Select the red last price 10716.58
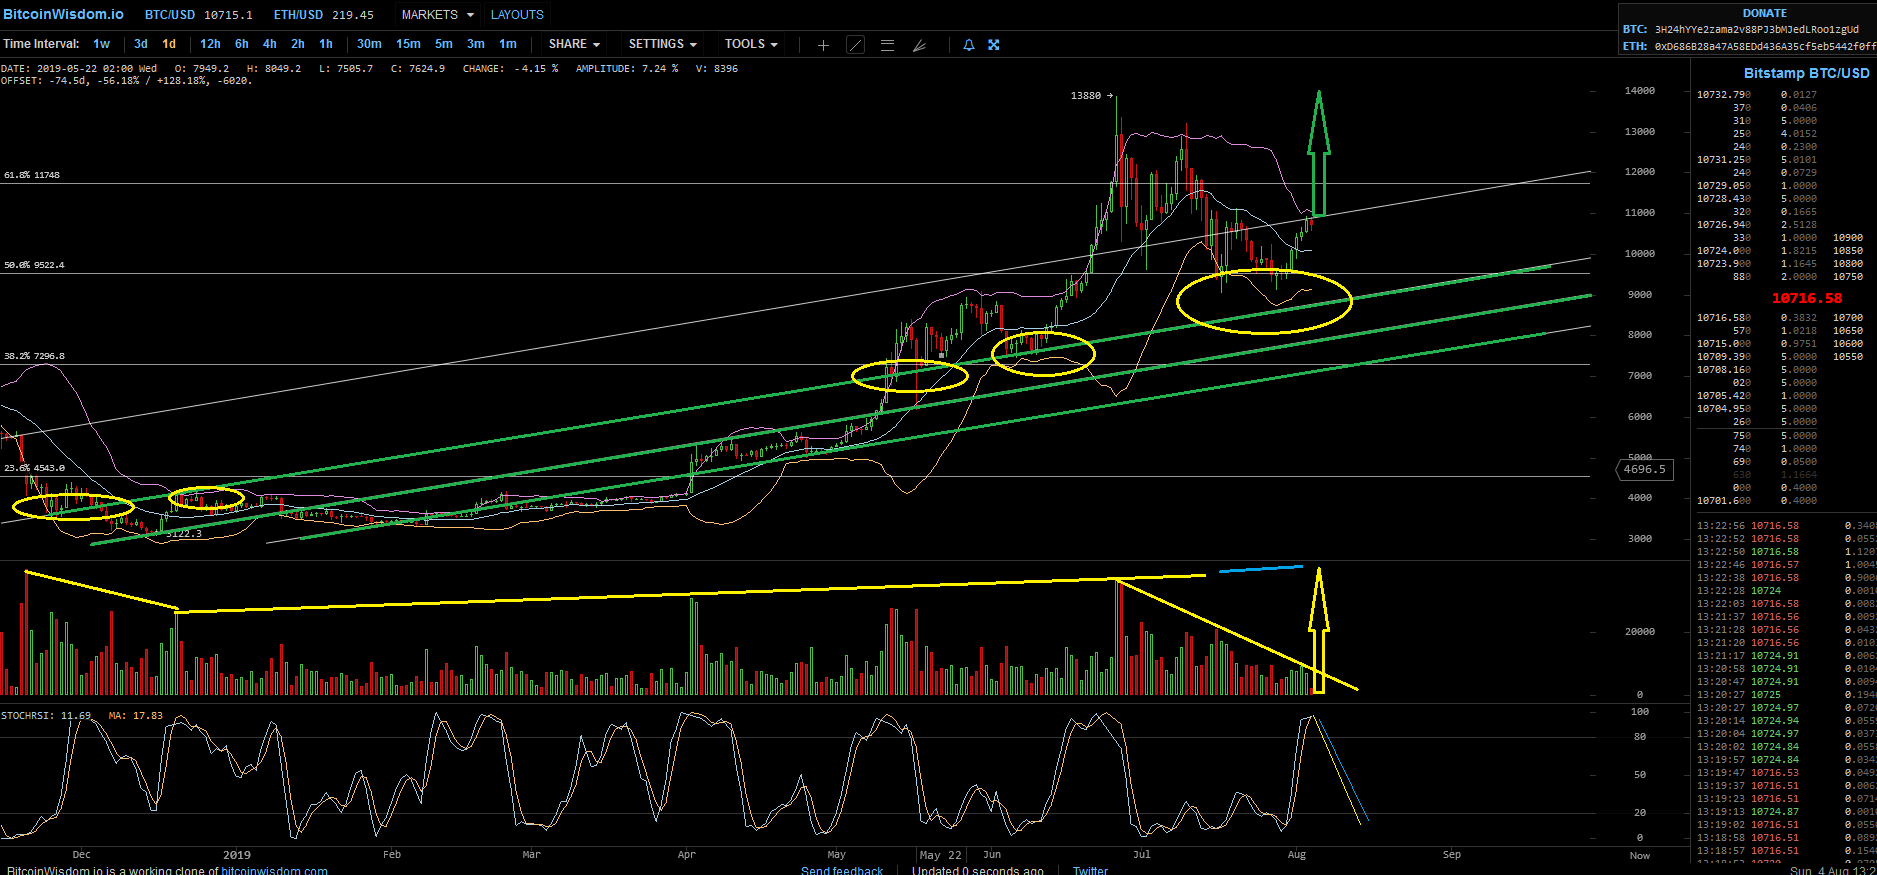The height and width of the screenshot is (875, 1877). (x=1807, y=298)
